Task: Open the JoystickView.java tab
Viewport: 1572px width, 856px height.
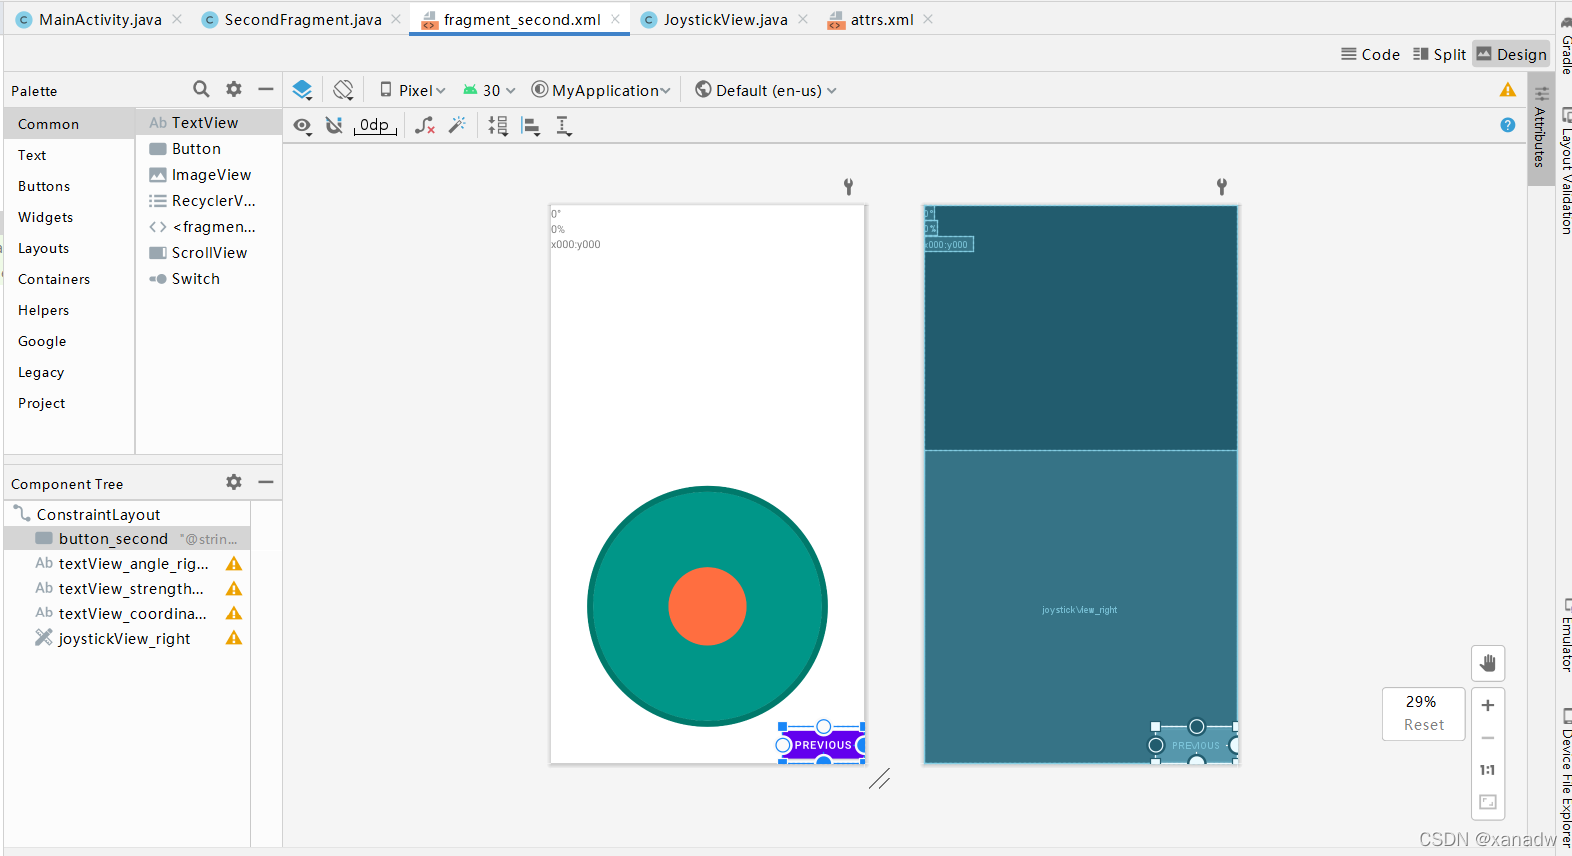Action: (725, 19)
